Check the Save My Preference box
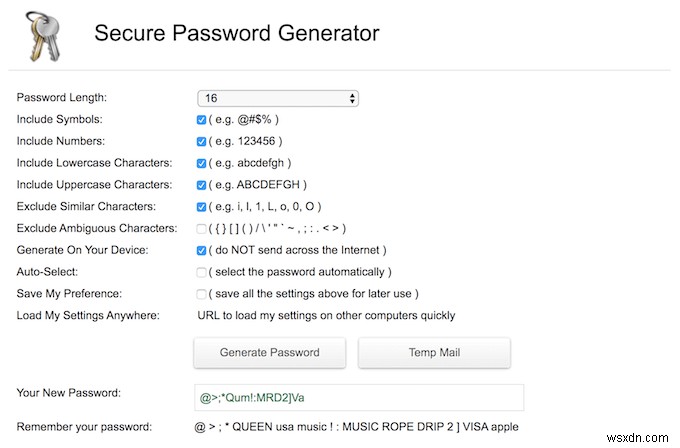This screenshot has width=680, height=448. pos(202,294)
